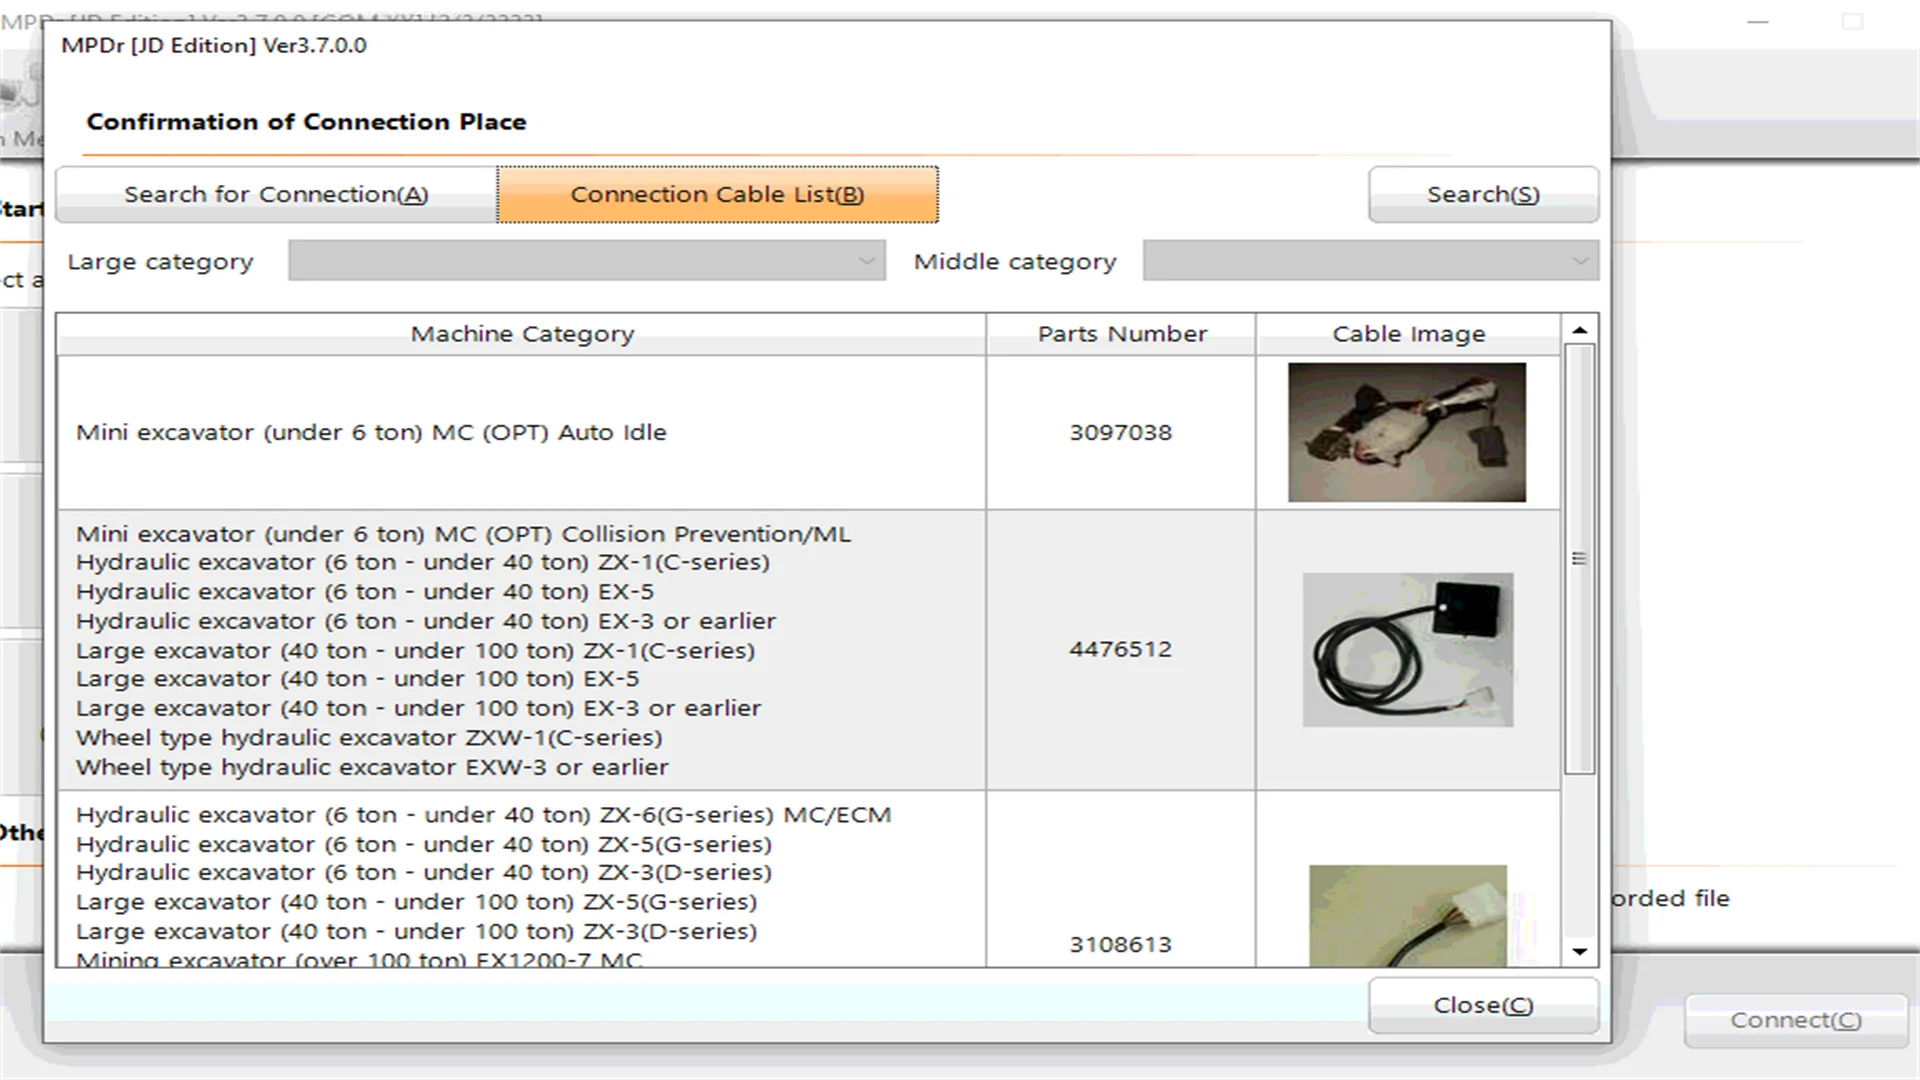Select Large excavator (40 ton - under 100 ton) EX-5 line
Image resolution: width=1920 pixels, height=1080 pixels.
[357, 679]
